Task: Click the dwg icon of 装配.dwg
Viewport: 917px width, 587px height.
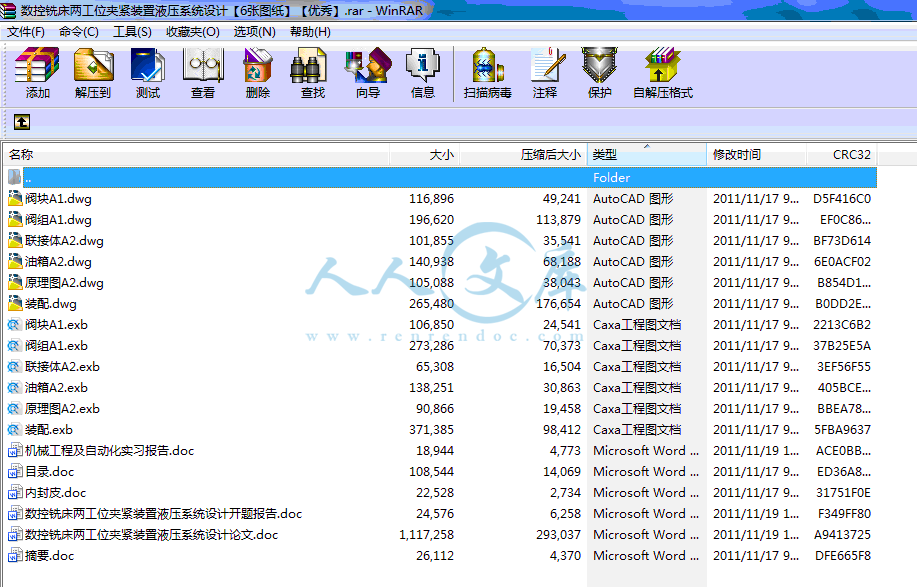Action: pos(15,303)
